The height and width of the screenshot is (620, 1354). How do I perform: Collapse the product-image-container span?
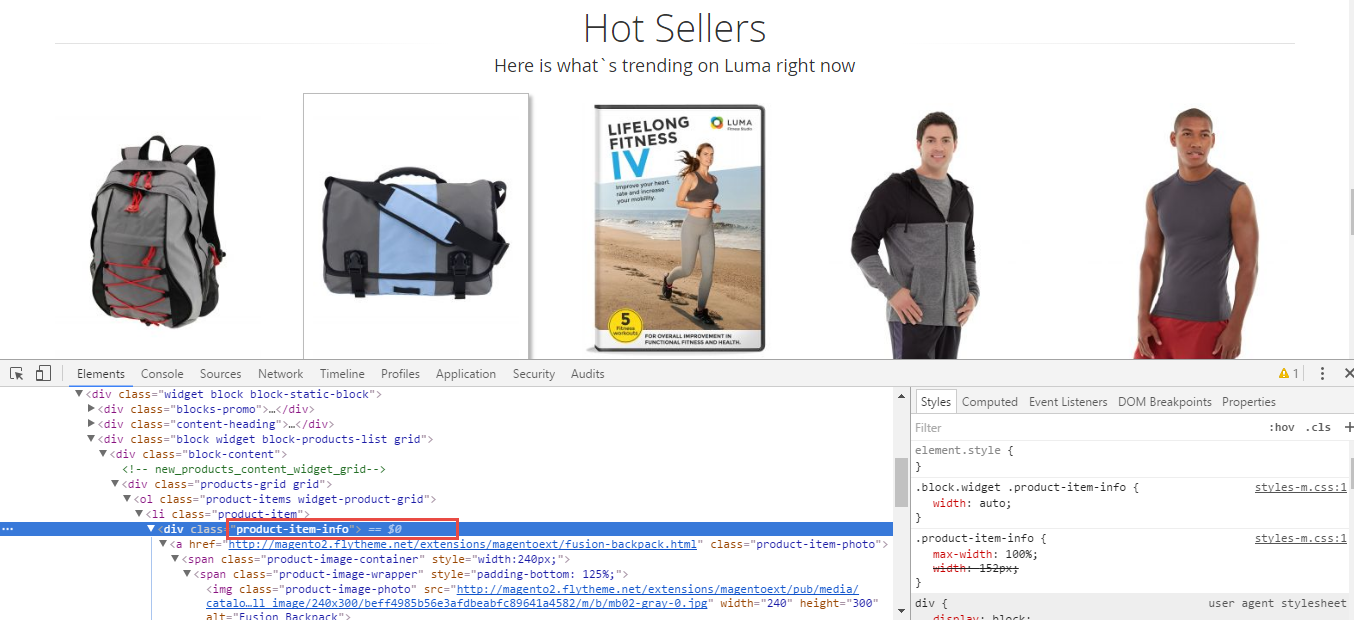click(176, 559)
